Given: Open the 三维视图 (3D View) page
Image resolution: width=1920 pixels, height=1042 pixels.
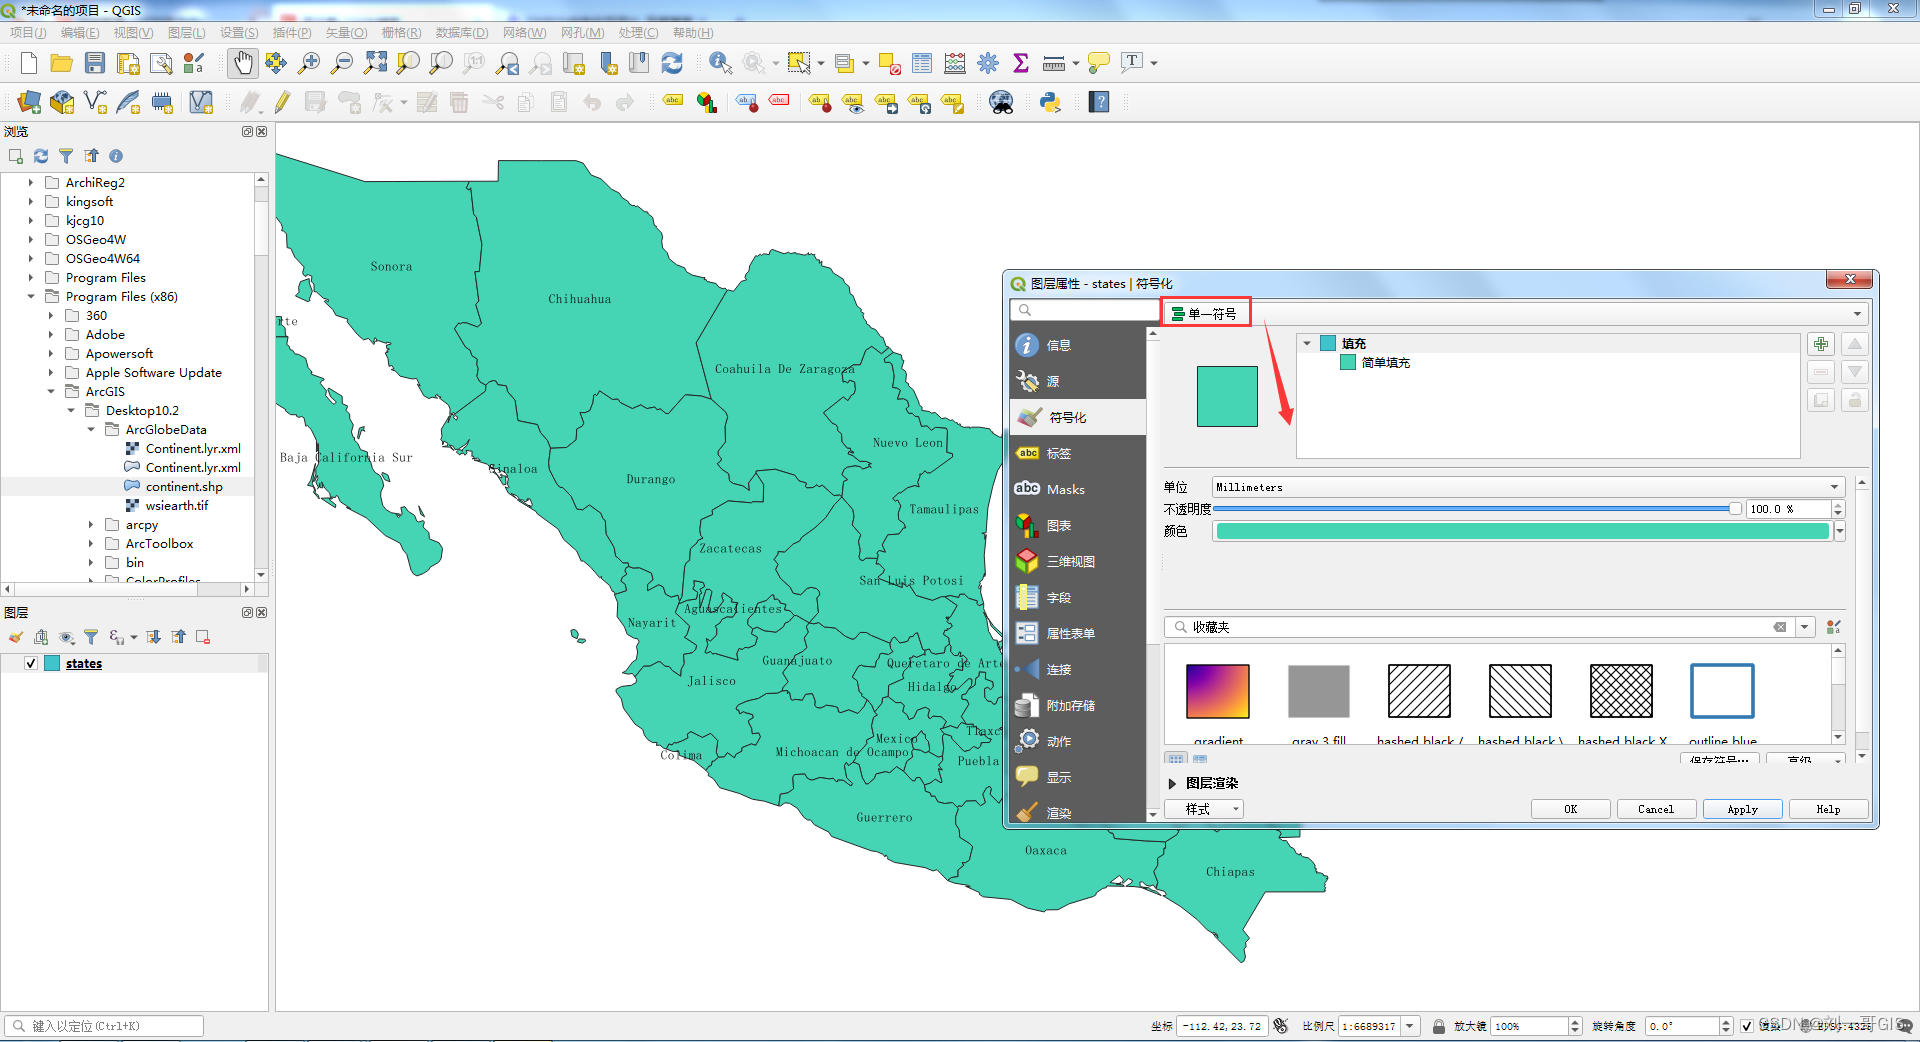Looking at the screenshot, I should click(x=1077, y=561).
